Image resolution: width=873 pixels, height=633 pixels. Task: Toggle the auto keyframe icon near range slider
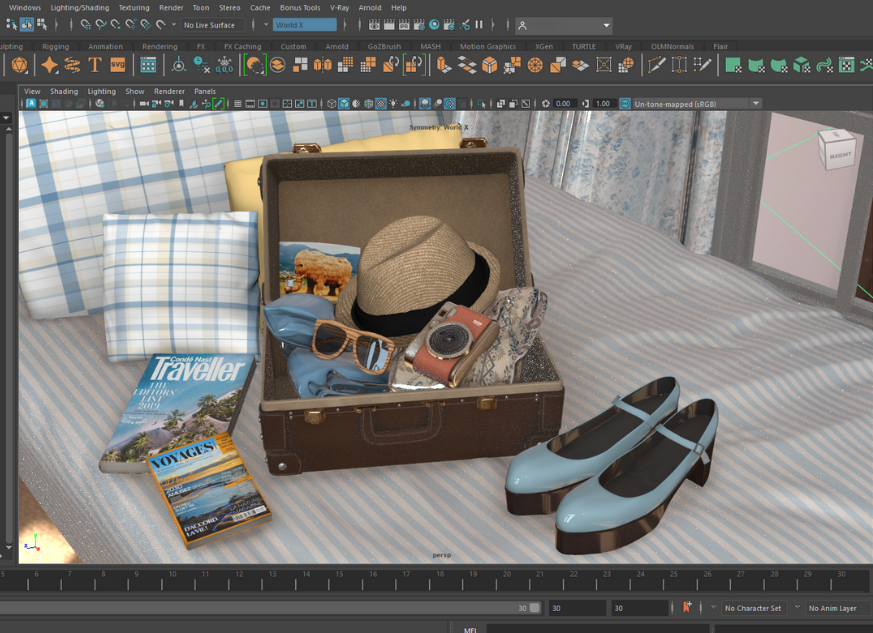[x=687, y=608]
